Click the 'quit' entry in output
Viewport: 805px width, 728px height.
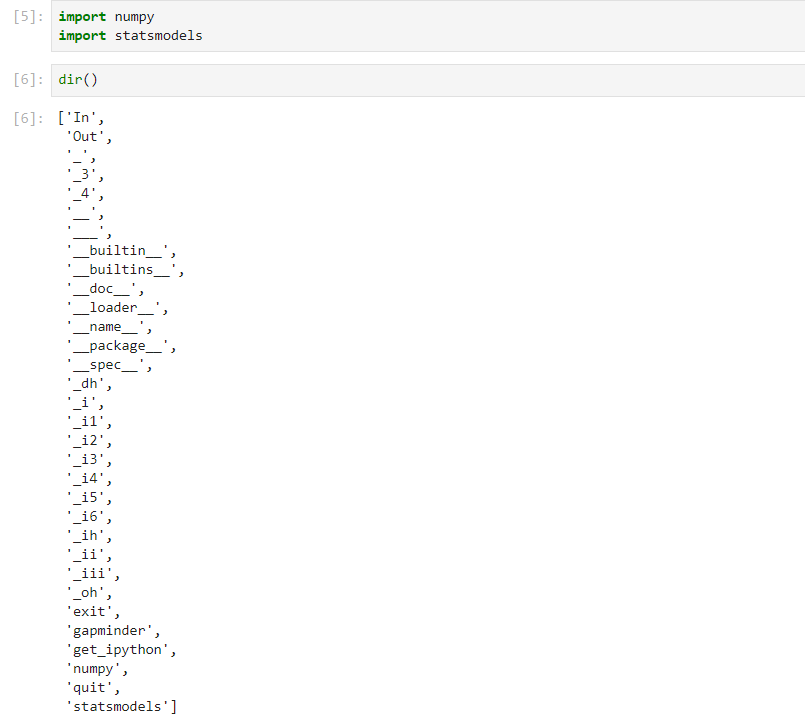(x=88, y=687)
